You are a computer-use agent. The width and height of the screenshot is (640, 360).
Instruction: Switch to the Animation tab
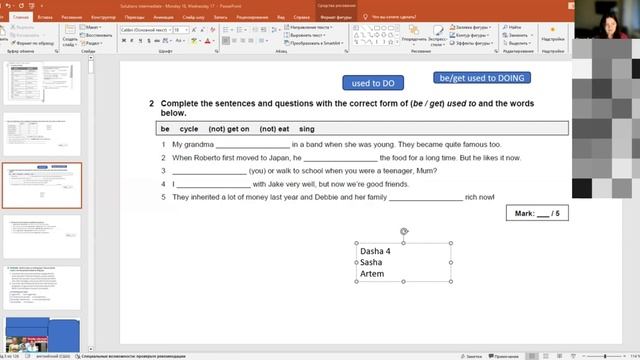point(163,17)
